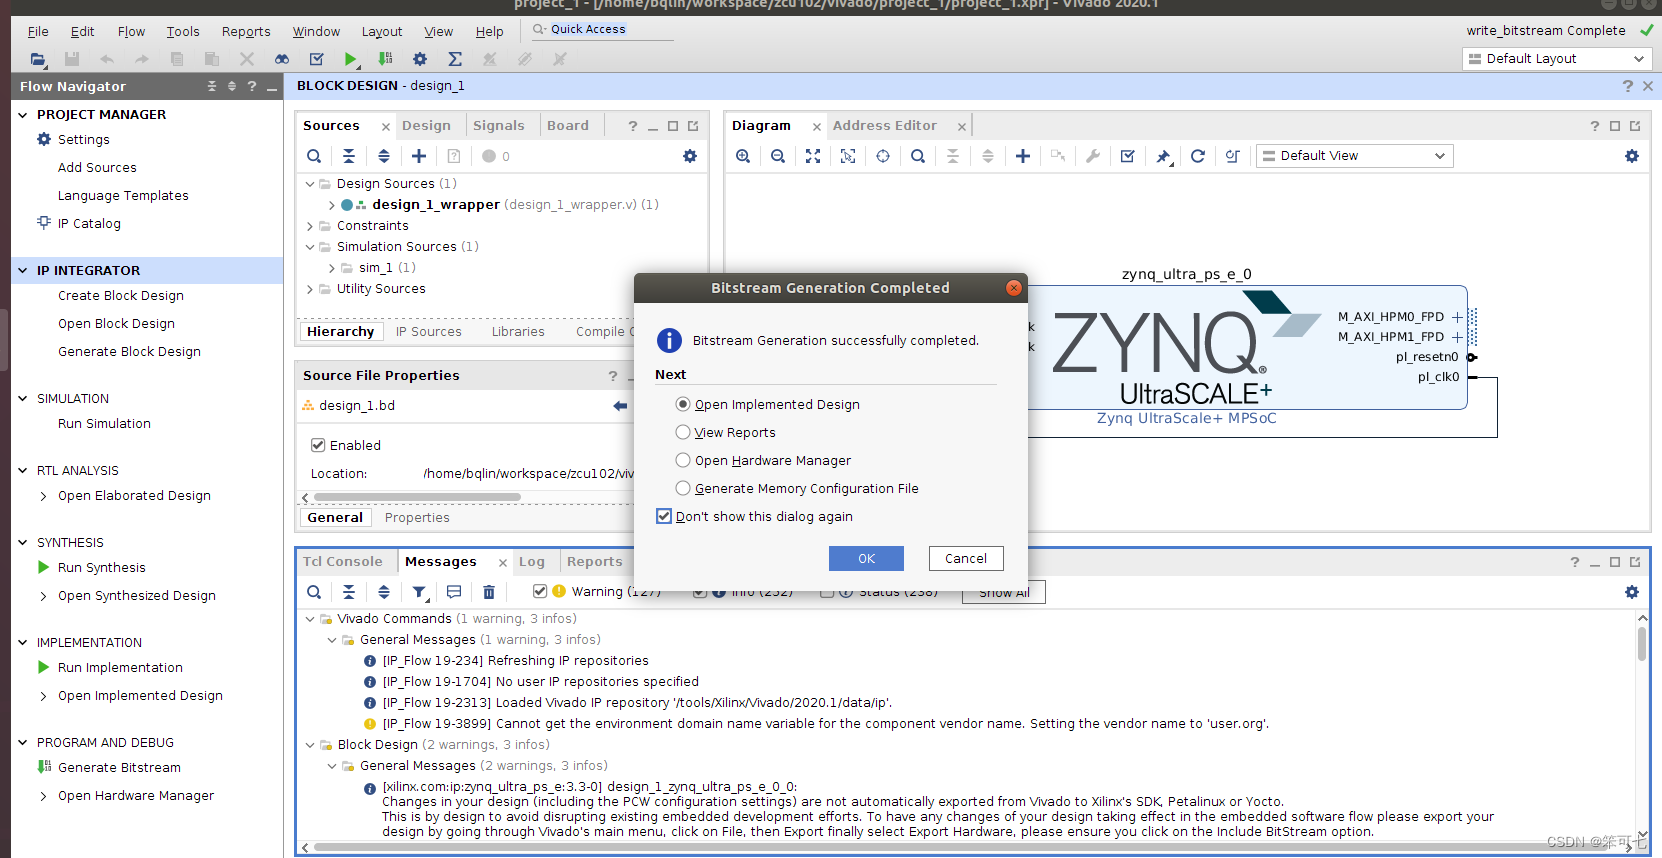
Task: Click Run Implementation in Flow Navigator
Action: [x=120, y=668]
